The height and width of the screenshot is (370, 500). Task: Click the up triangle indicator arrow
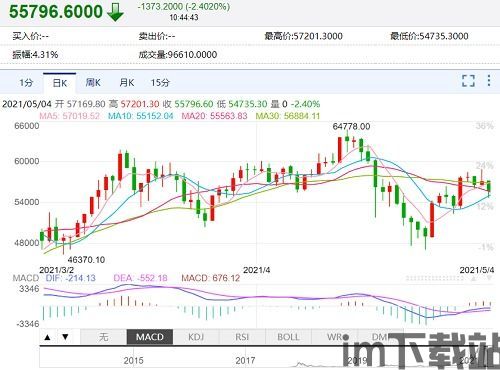coord(48,337)
